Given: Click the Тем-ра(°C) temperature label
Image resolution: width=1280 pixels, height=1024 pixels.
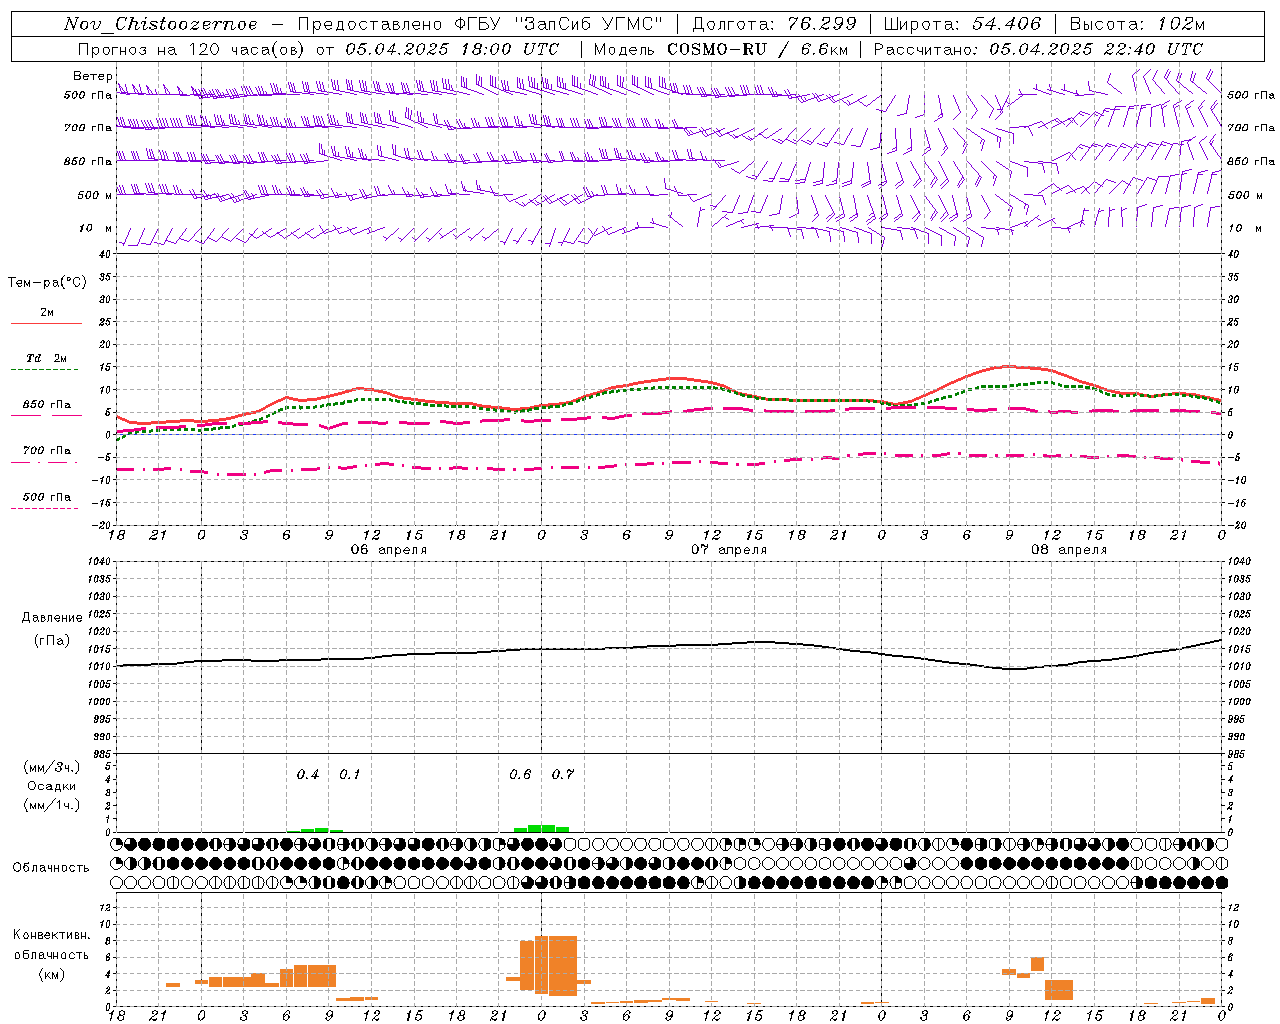Looking at the screenshot, I should tap(47, 283).
